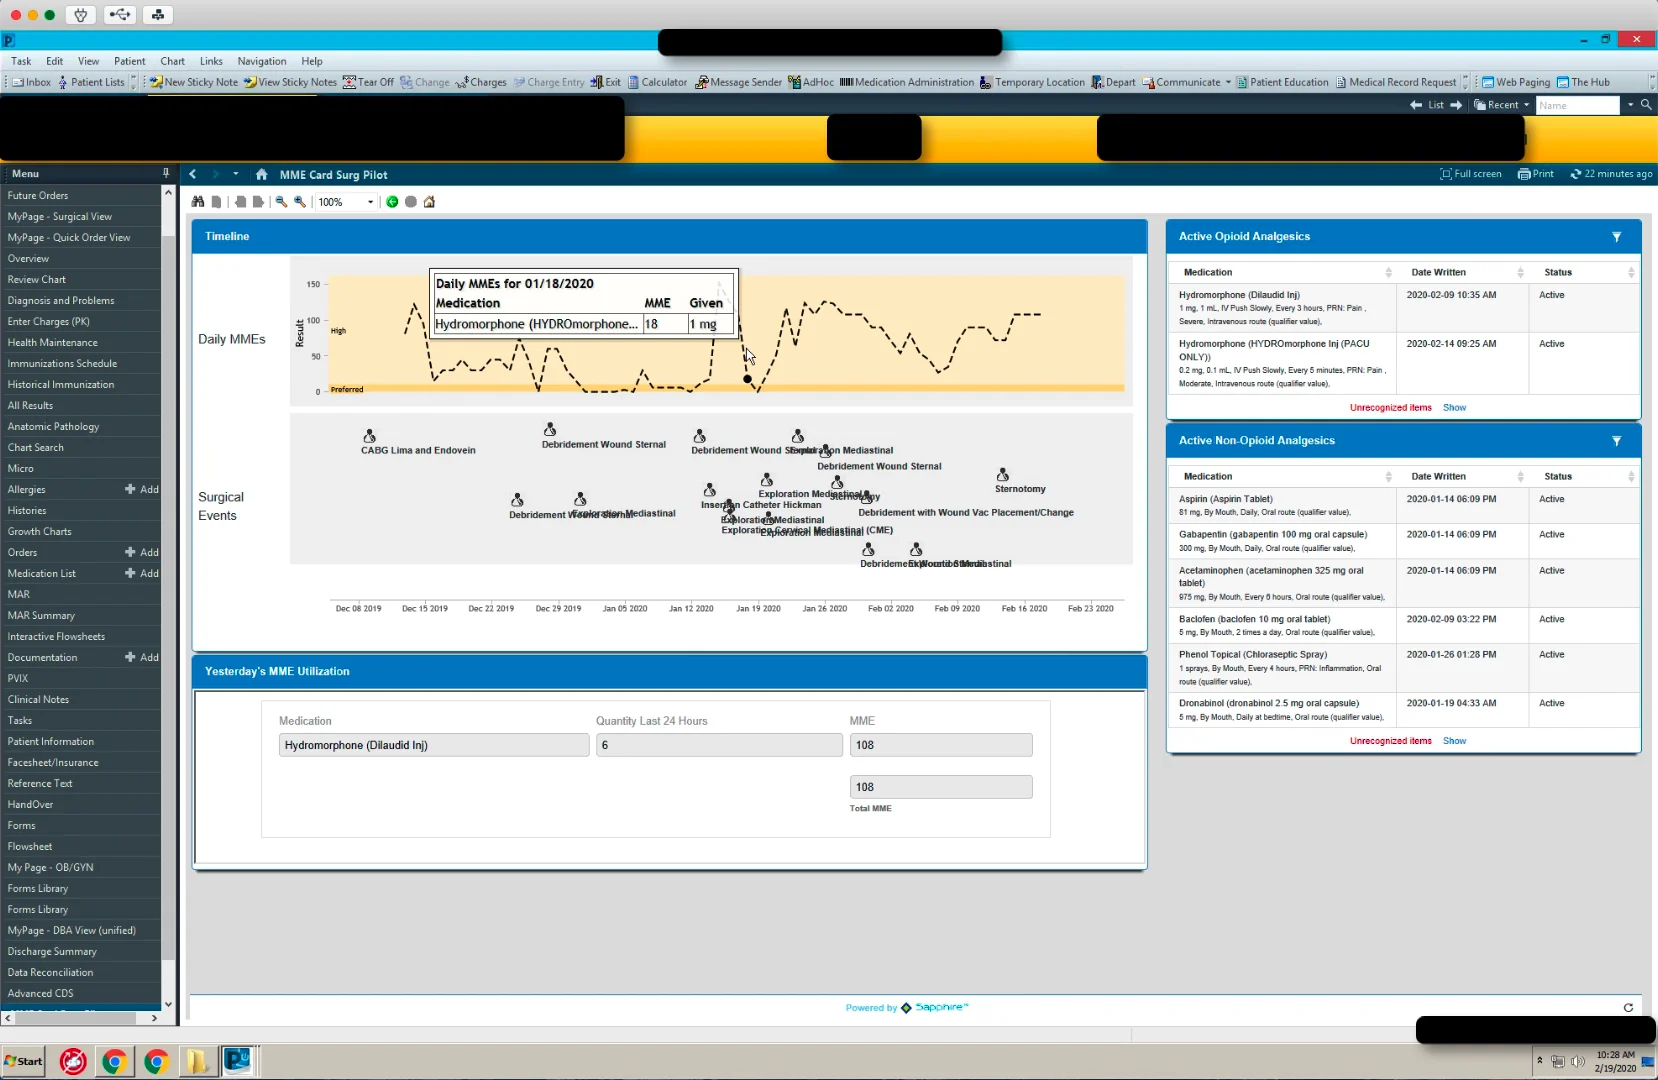Open the Calculator tool
The height and width of the screenshot is (1080, 1658).
point(657,82)
